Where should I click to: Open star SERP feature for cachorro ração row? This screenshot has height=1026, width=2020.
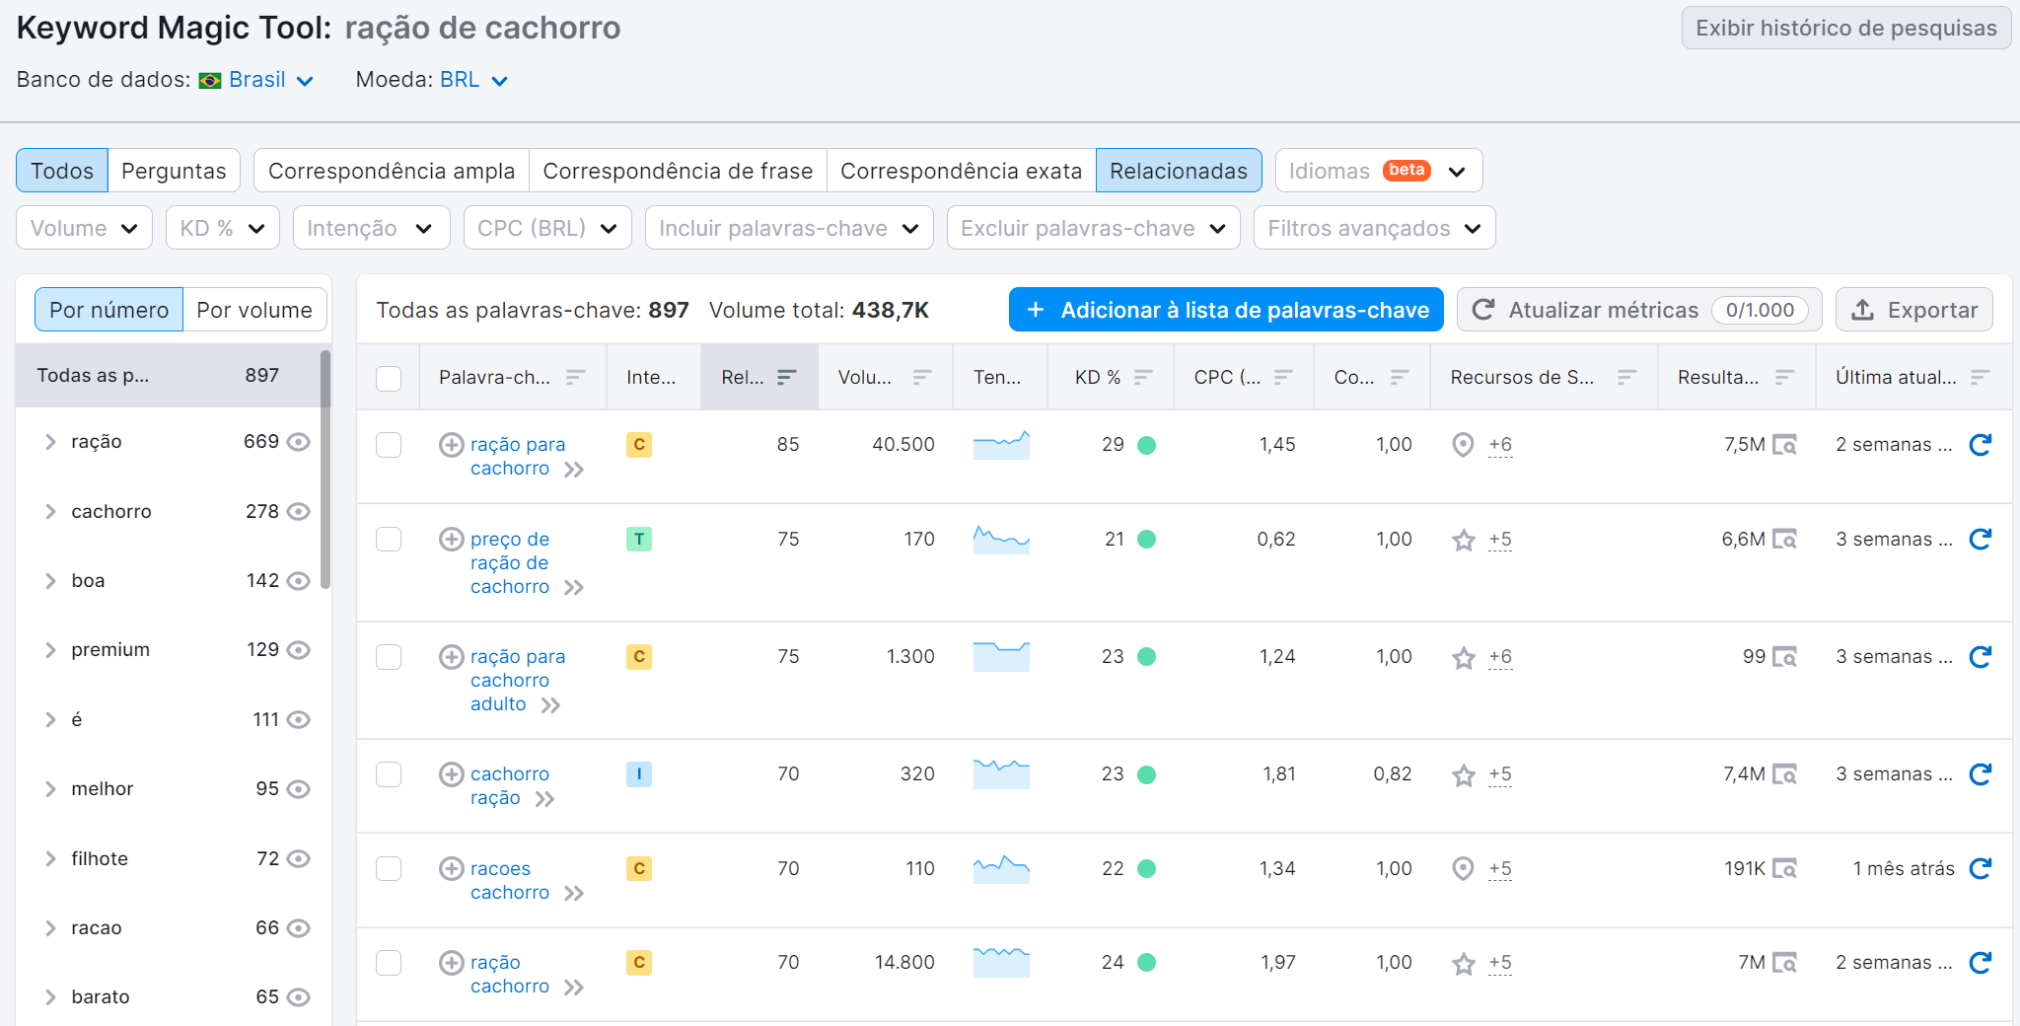pos(1464,775)
